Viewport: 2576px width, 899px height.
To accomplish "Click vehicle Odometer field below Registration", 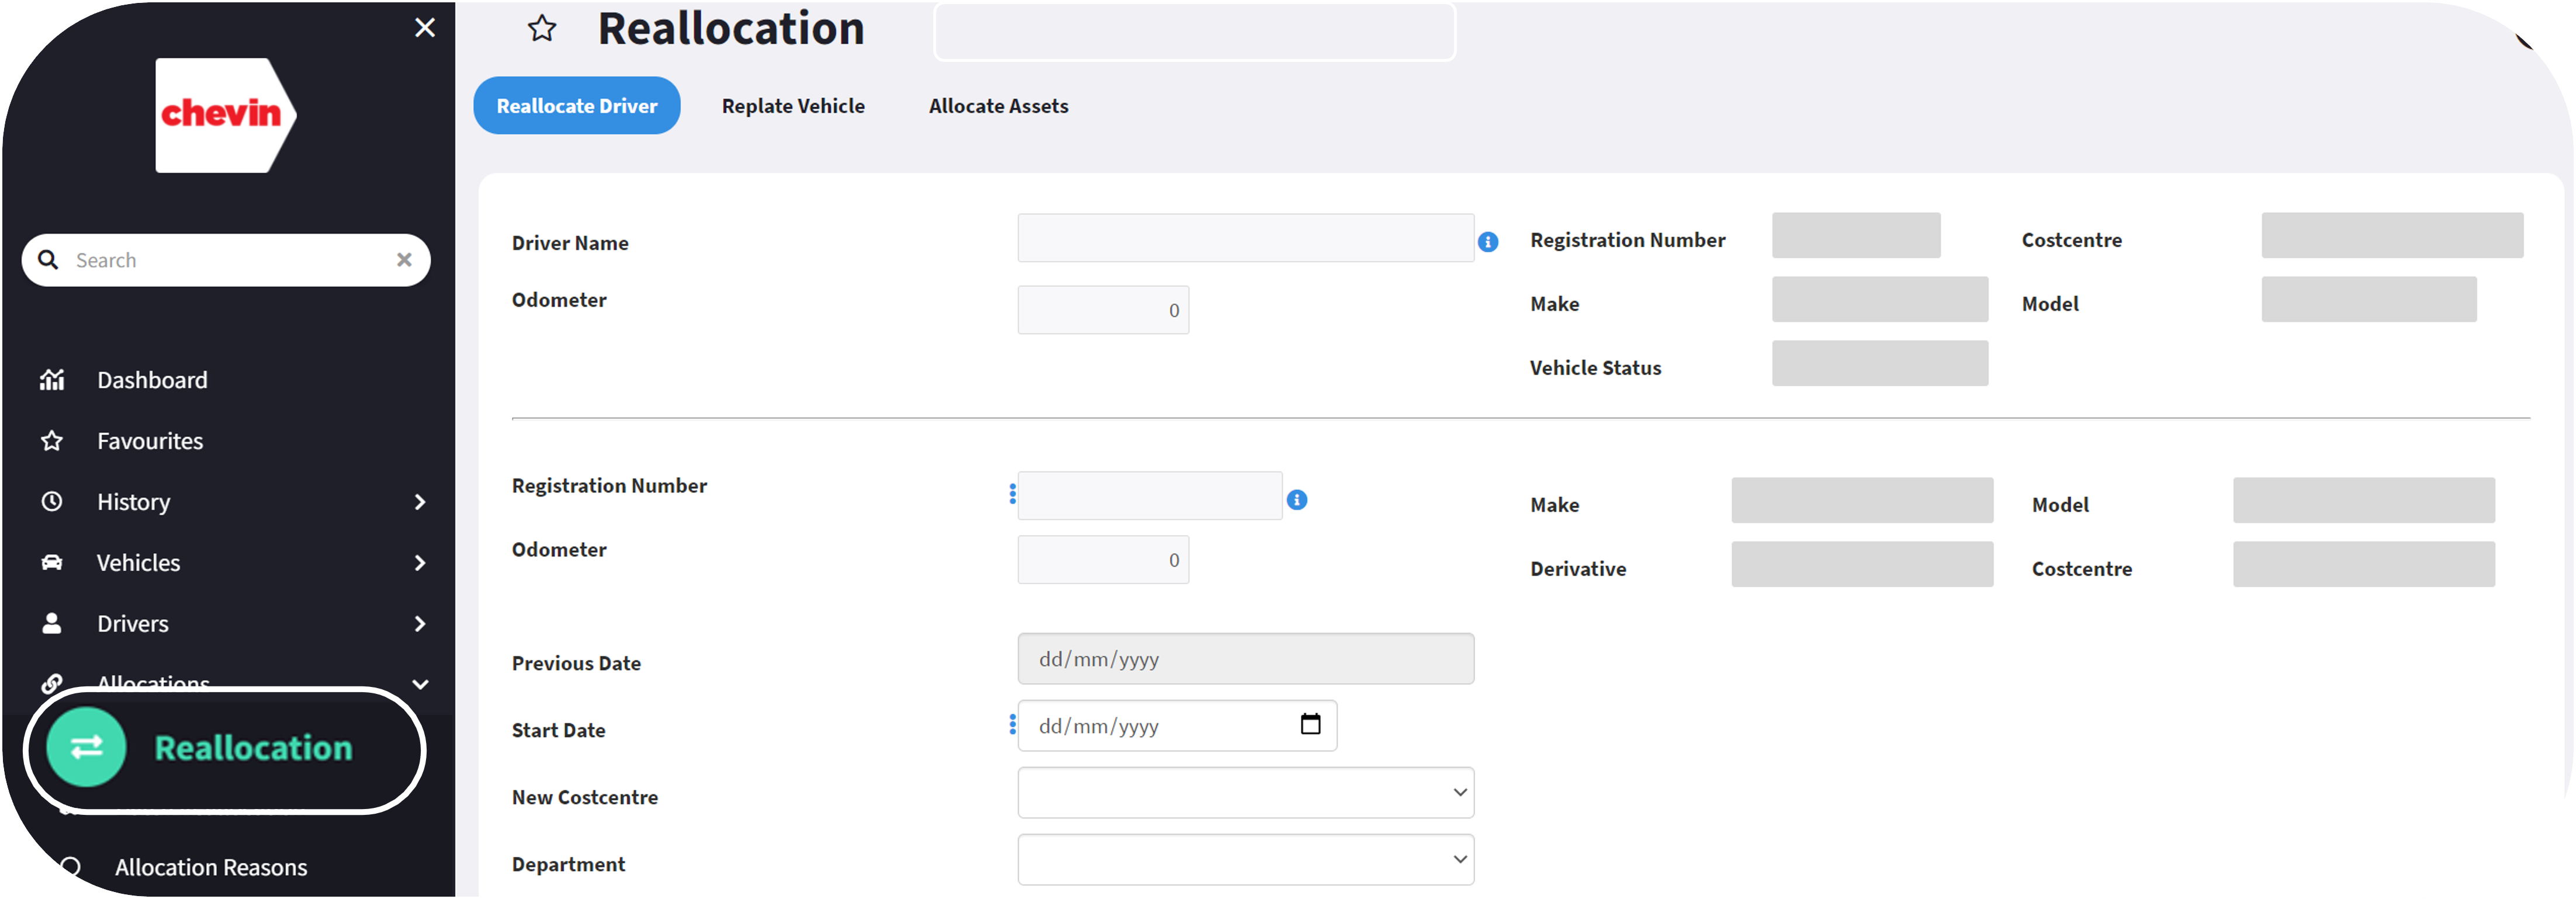I will pyautogui.click(x=1103, y=560).
